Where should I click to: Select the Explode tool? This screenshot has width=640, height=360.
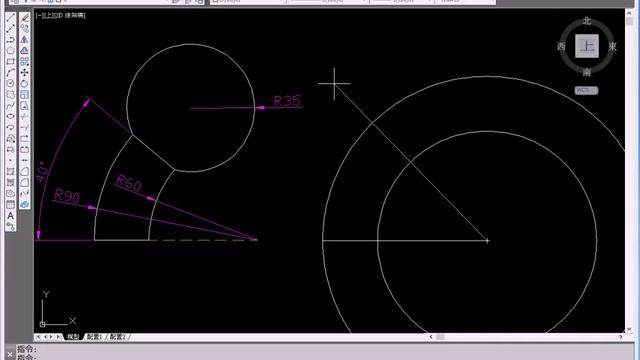(x=24, y=204)
